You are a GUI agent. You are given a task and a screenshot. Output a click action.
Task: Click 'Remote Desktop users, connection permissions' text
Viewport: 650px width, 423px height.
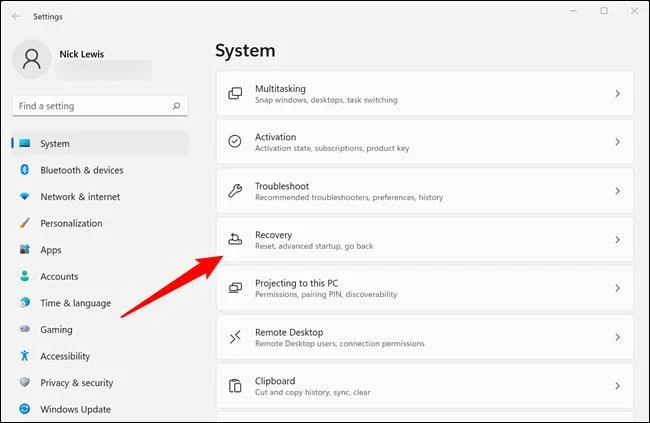click(340, 343)
